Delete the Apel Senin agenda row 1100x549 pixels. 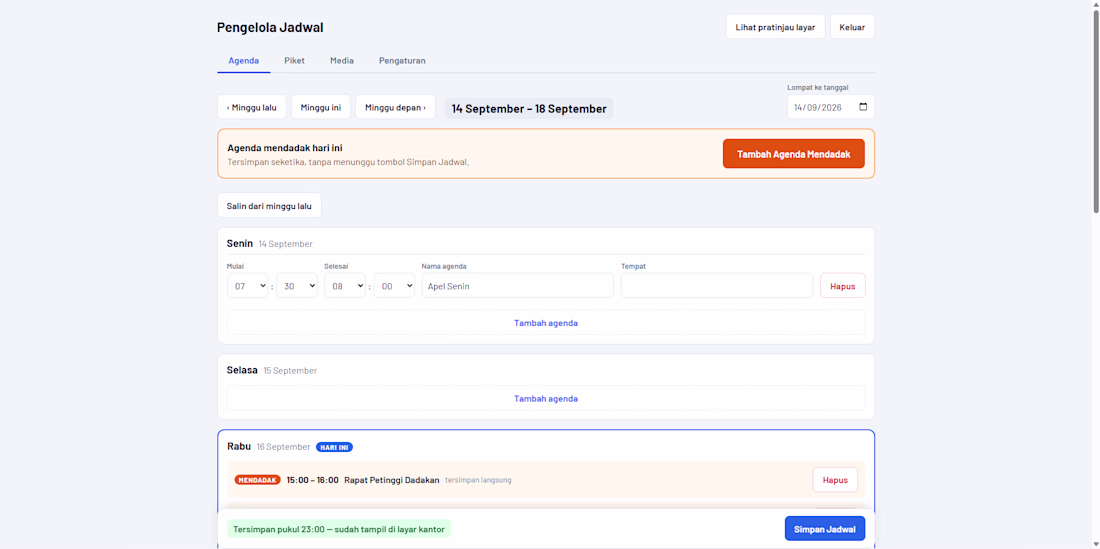[843, 285]
